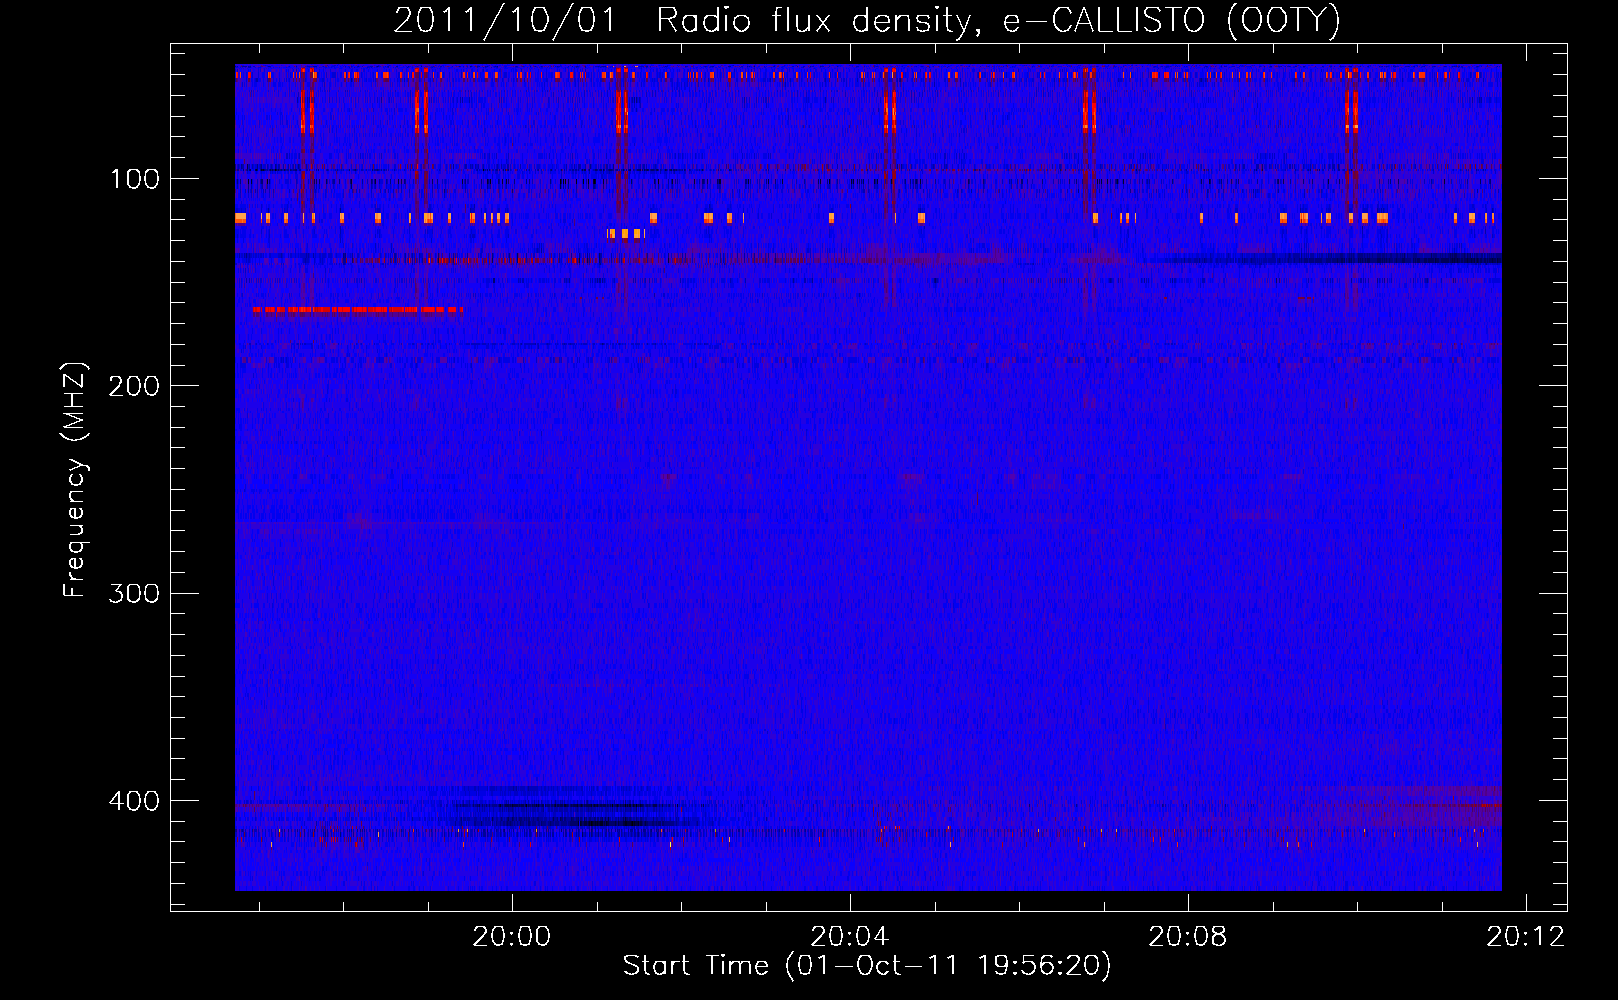Screen dimensions: 1618x1000
Task: Click the 'Start Time (01-Oct-11 19:56:20)' label
Action: pyautogui.click(x=867, y=966)
